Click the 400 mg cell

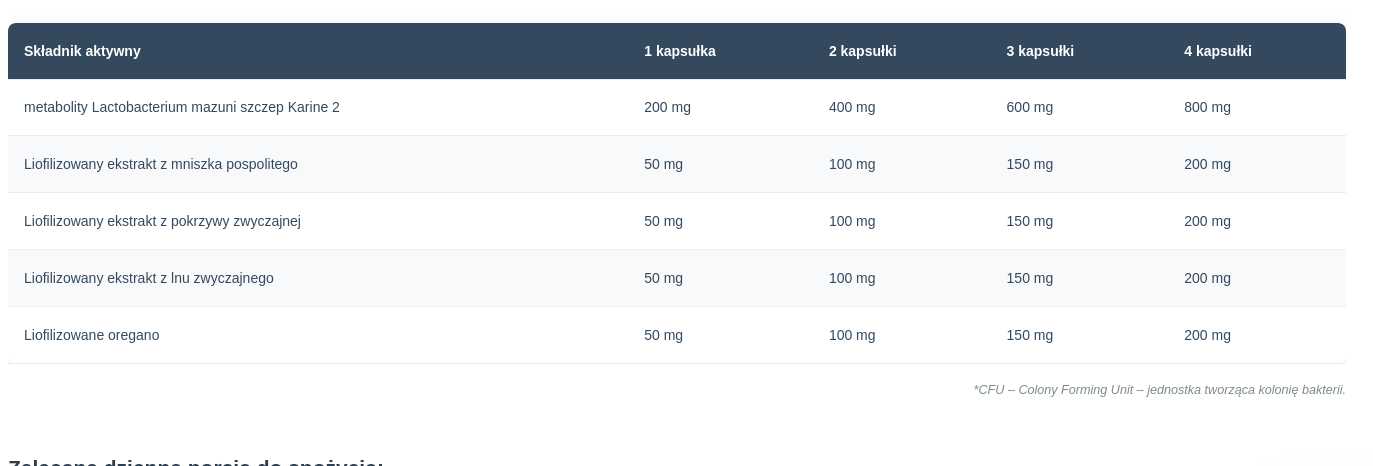pyautogui.click(x=852, y=107)
